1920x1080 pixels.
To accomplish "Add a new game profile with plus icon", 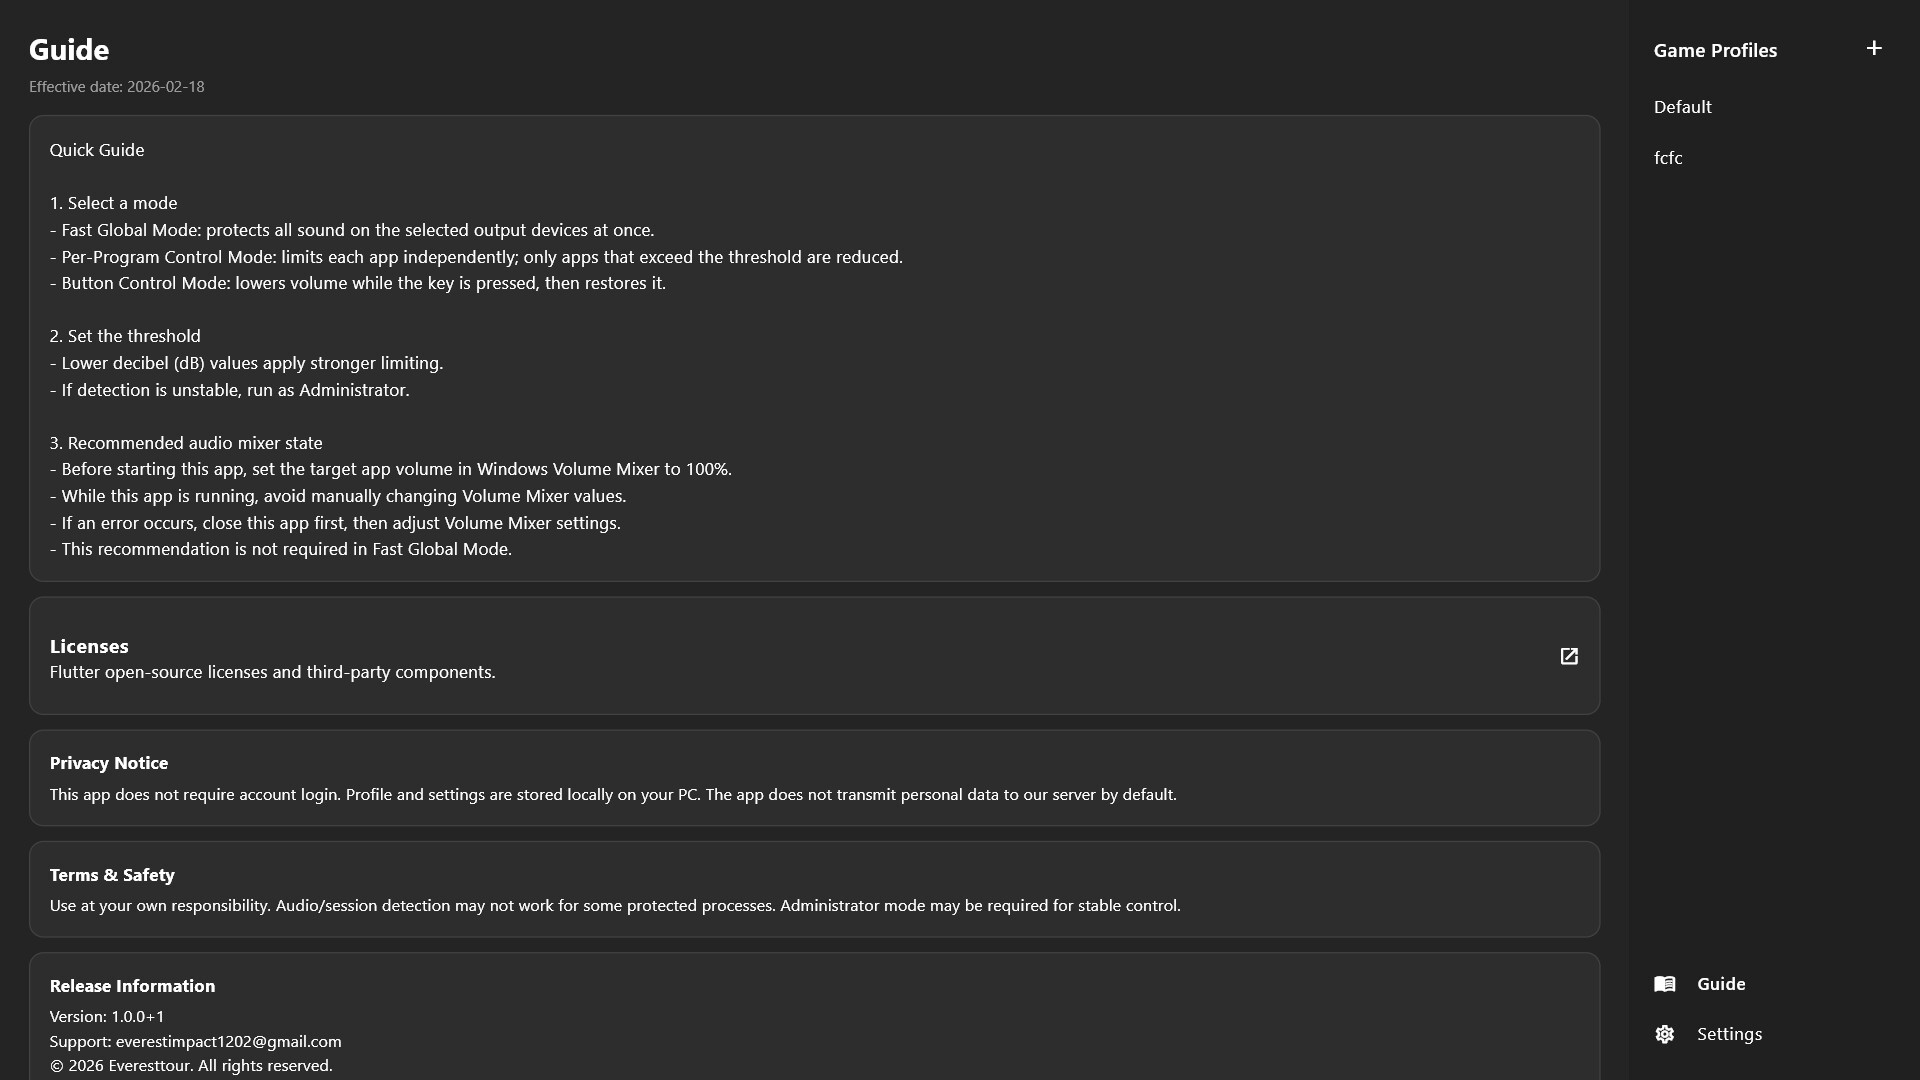I will point(1874,48).
